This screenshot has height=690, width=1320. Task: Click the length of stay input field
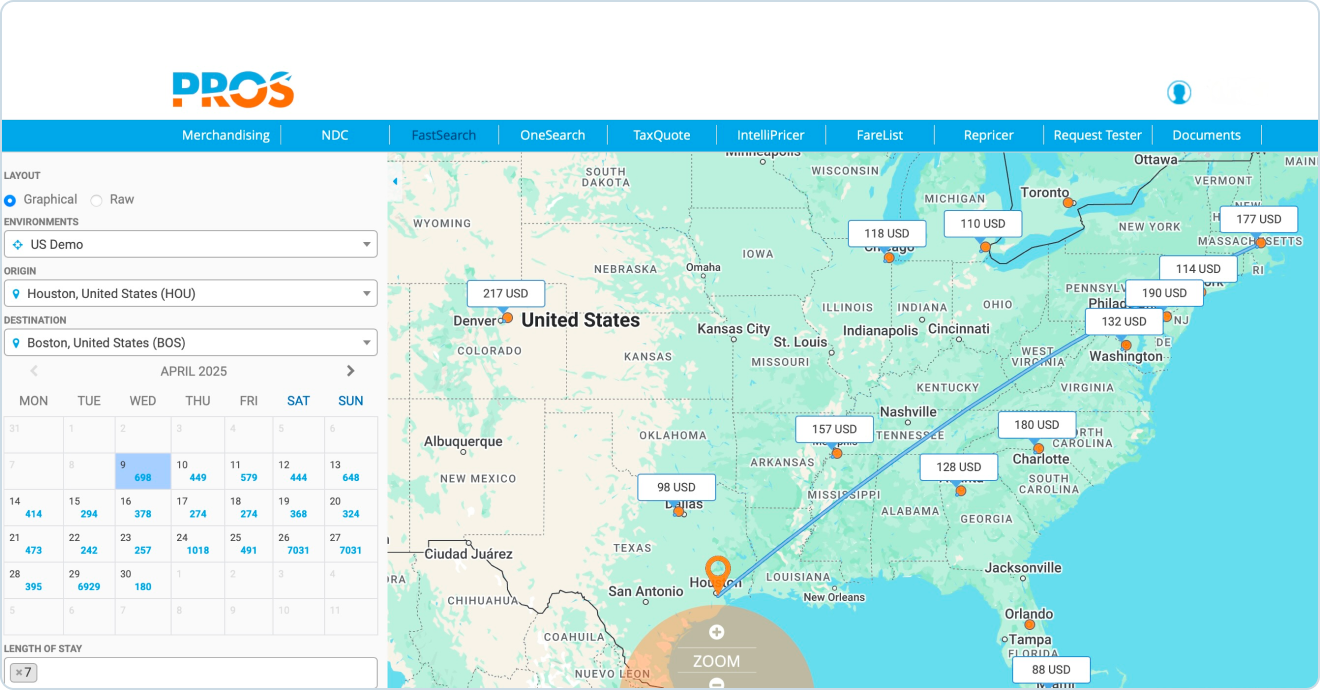point(190,673)
